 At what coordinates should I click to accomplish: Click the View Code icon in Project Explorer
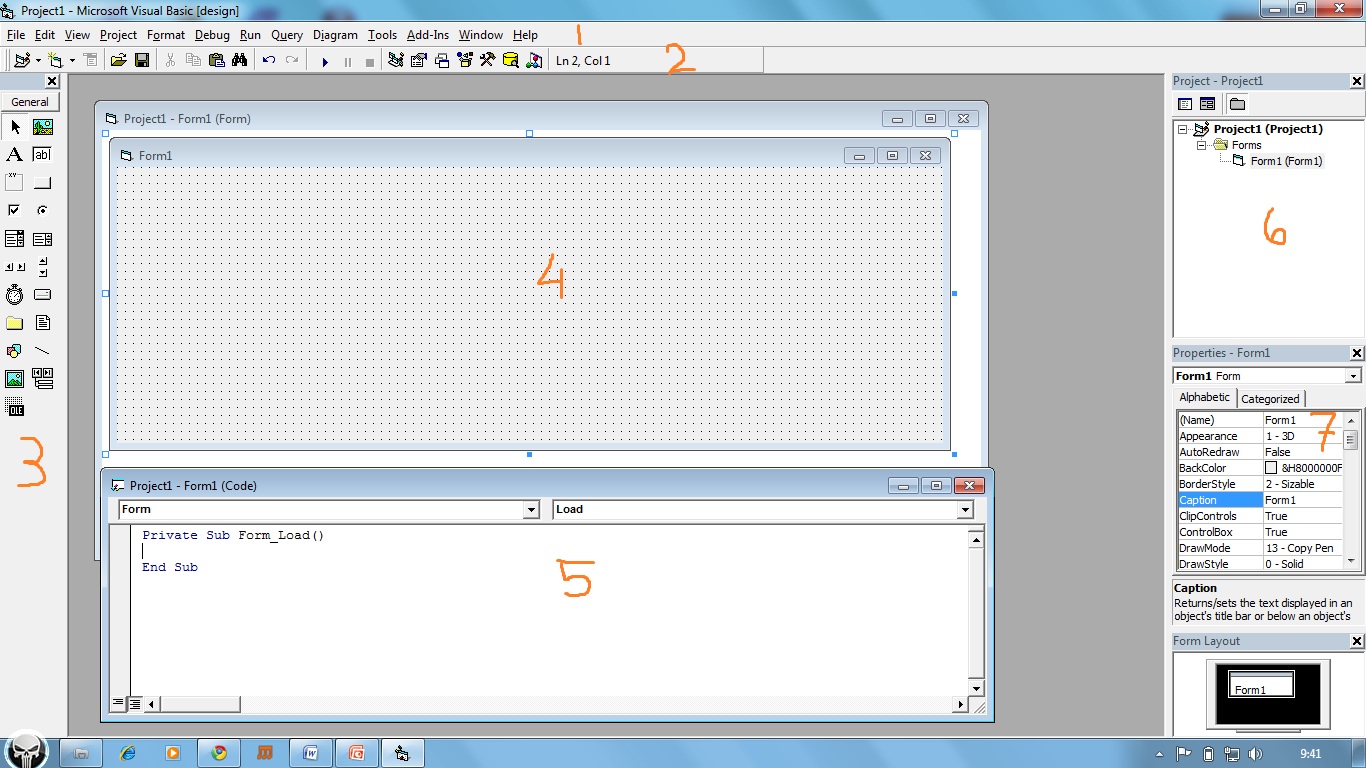click(x=1185, y=103)
